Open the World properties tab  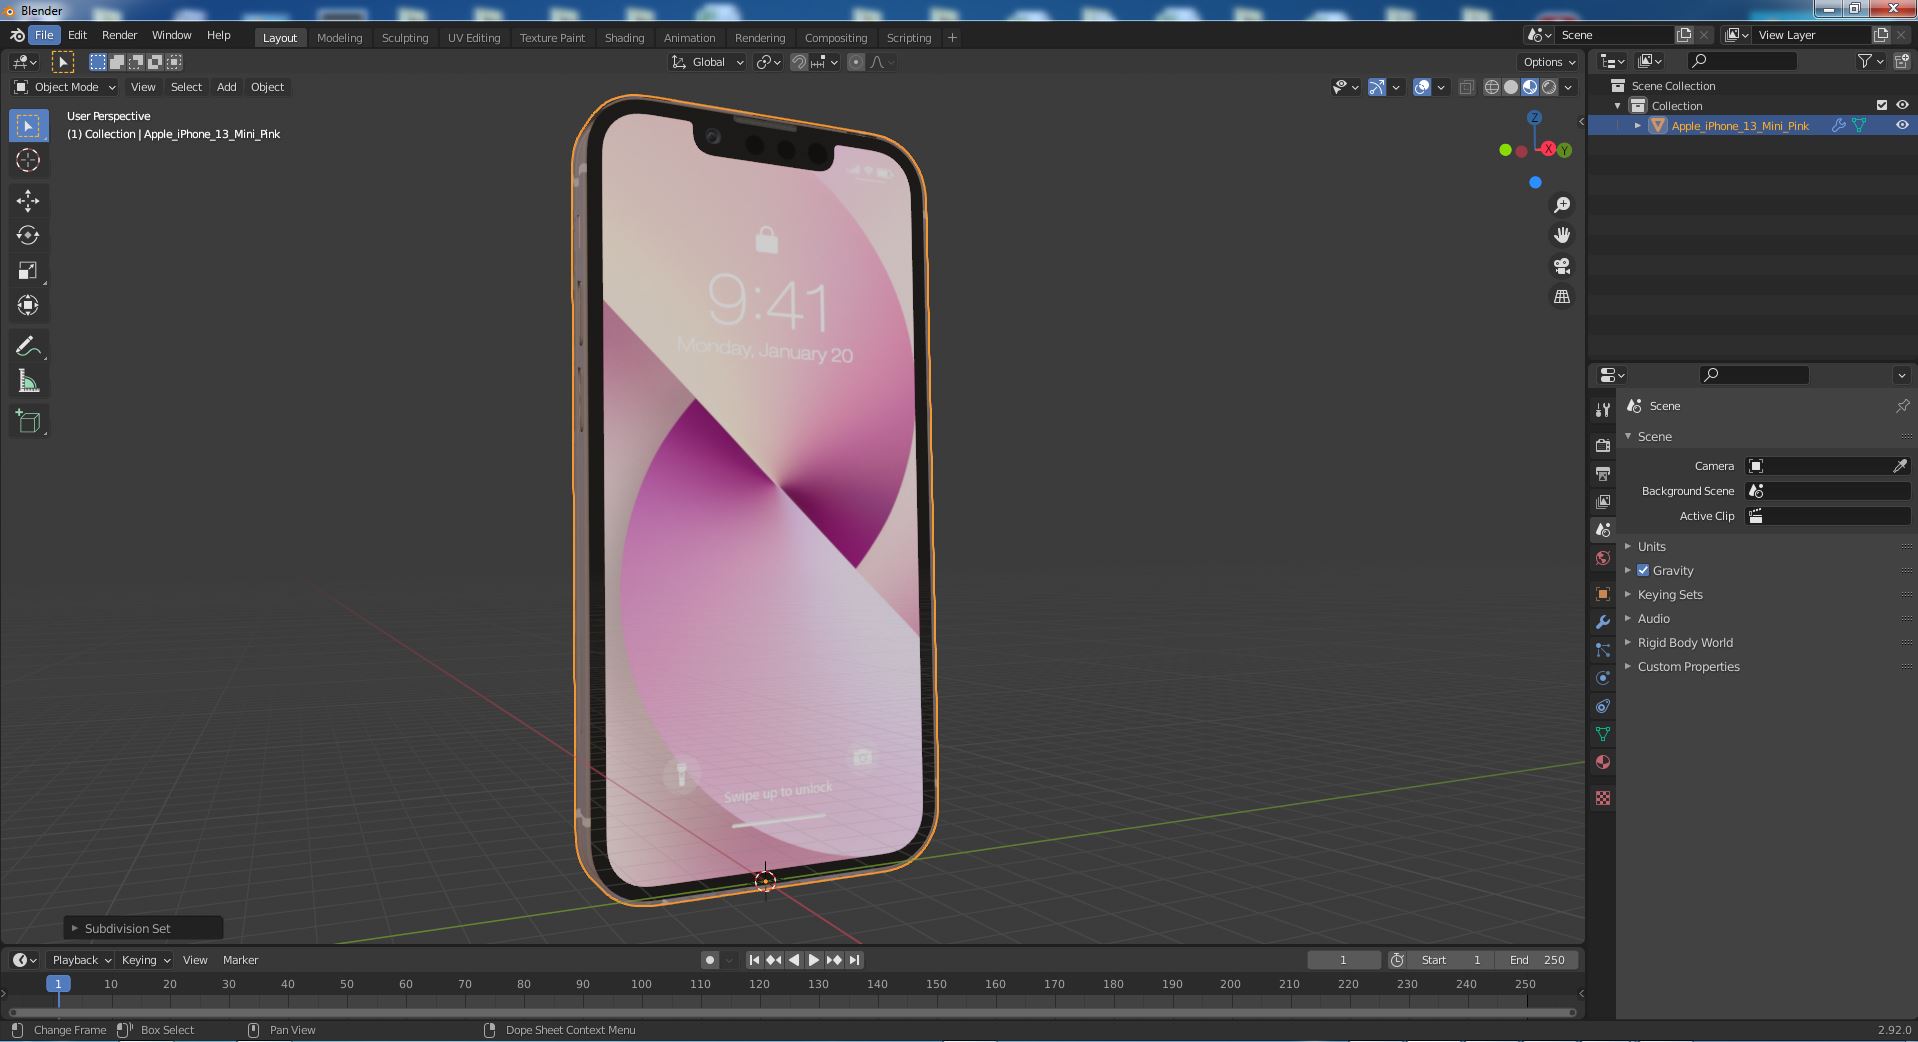point(1603,558)
